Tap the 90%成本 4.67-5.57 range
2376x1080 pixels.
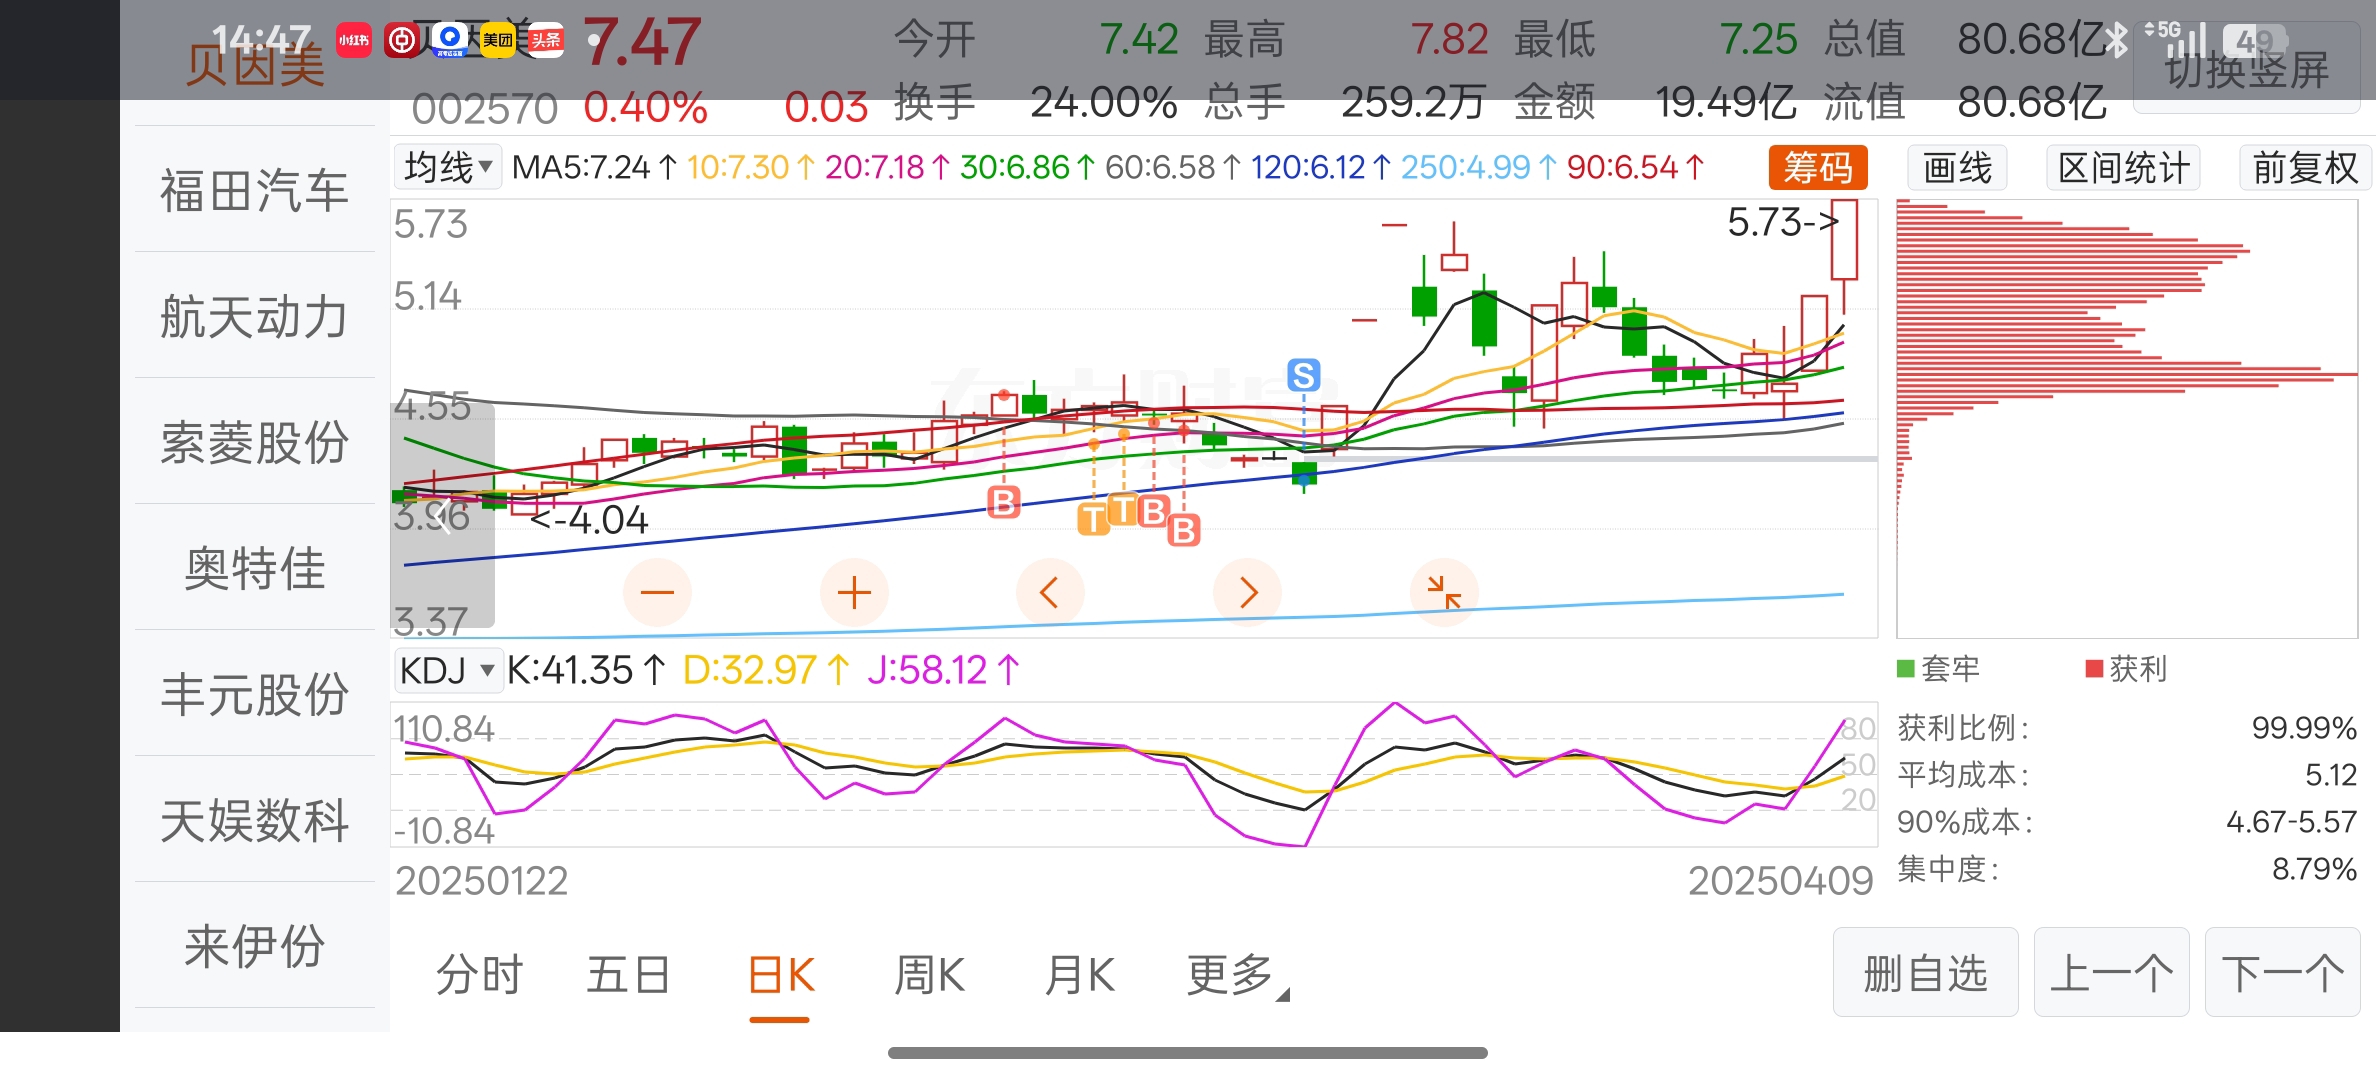(2291, 822)
